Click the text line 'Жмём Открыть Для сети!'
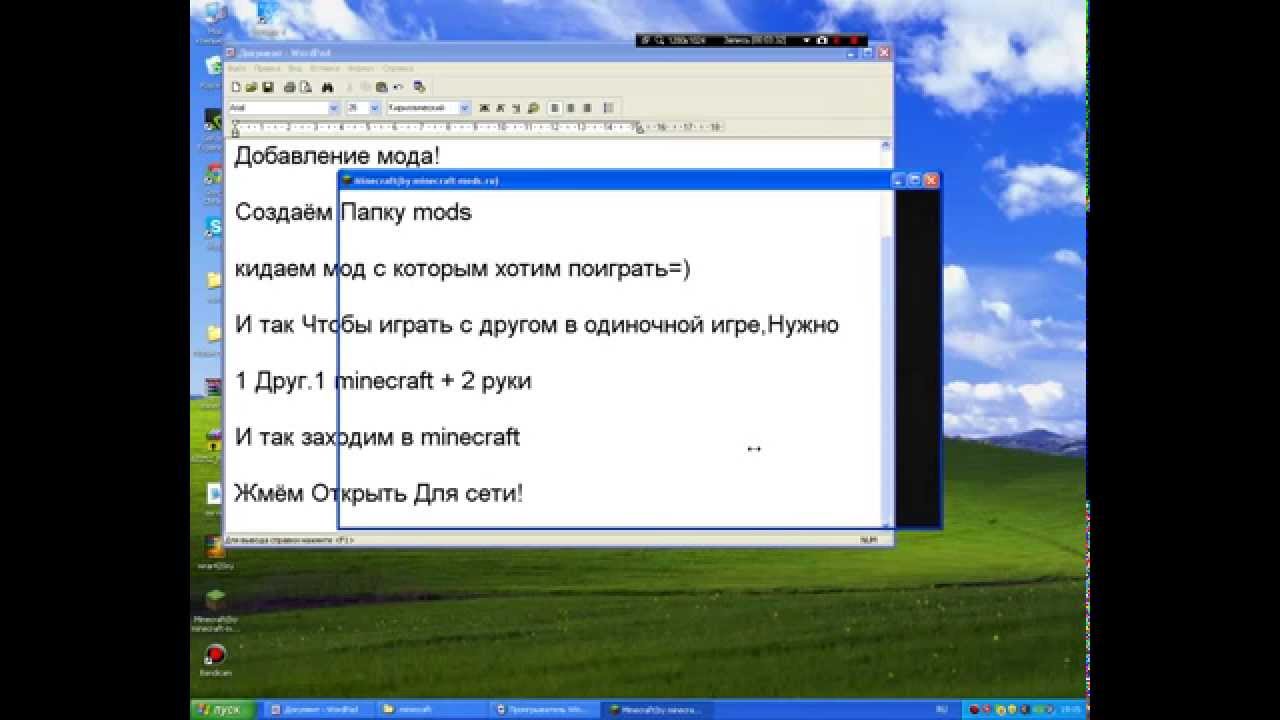1280x720 pixels. coord(378,494)
